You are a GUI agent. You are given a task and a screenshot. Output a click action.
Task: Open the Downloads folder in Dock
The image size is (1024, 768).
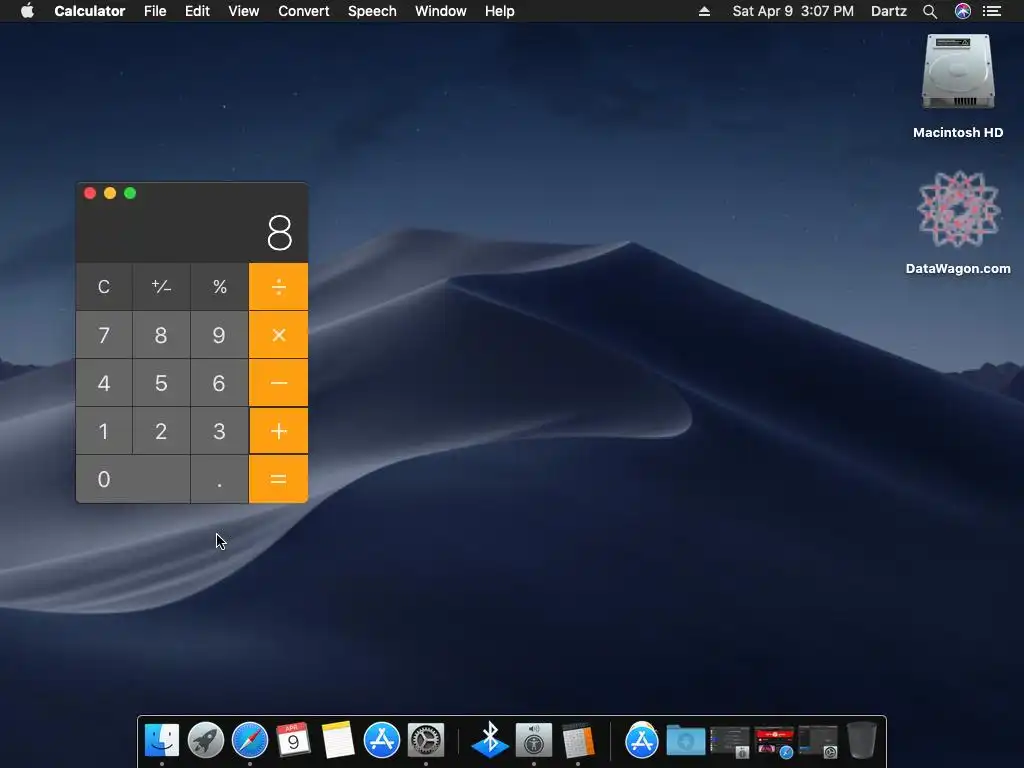tap(685, 742)
